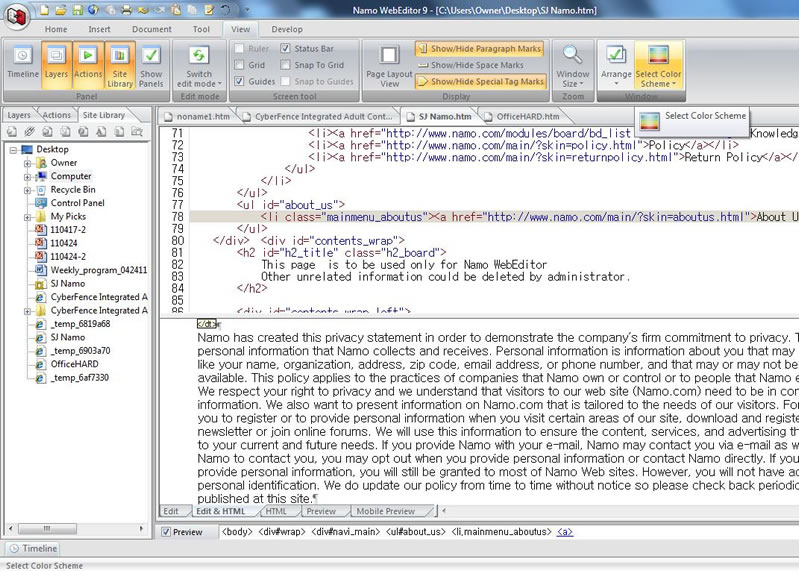Image resolution: width=799 pixels, height=571 pixels.
Task: Toggle the Layers panel ribbon button
Action: [56, 64]
